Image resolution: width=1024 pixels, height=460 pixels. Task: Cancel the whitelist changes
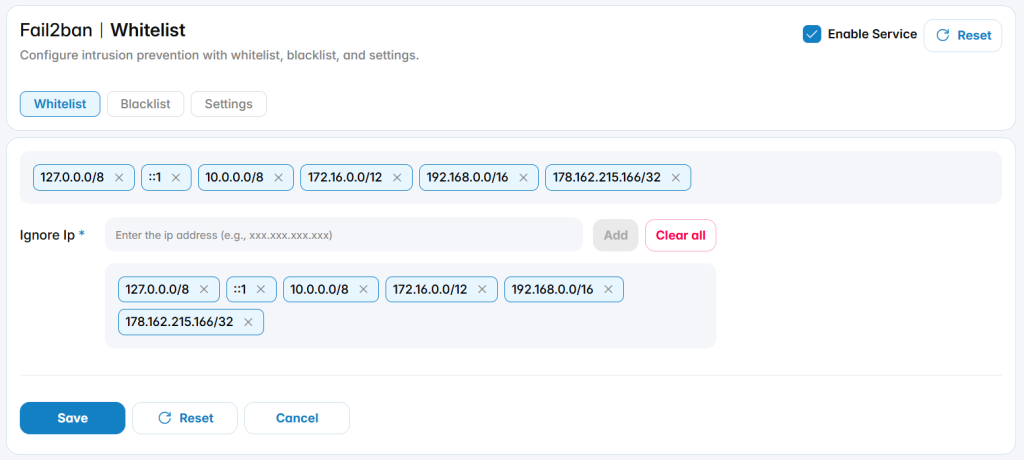tap(297, 418)
